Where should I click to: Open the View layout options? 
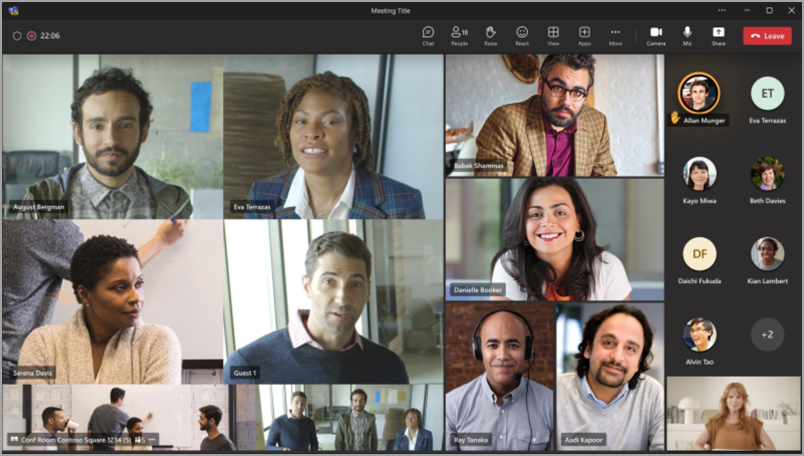pyautogui.click(x=553, y=35)
